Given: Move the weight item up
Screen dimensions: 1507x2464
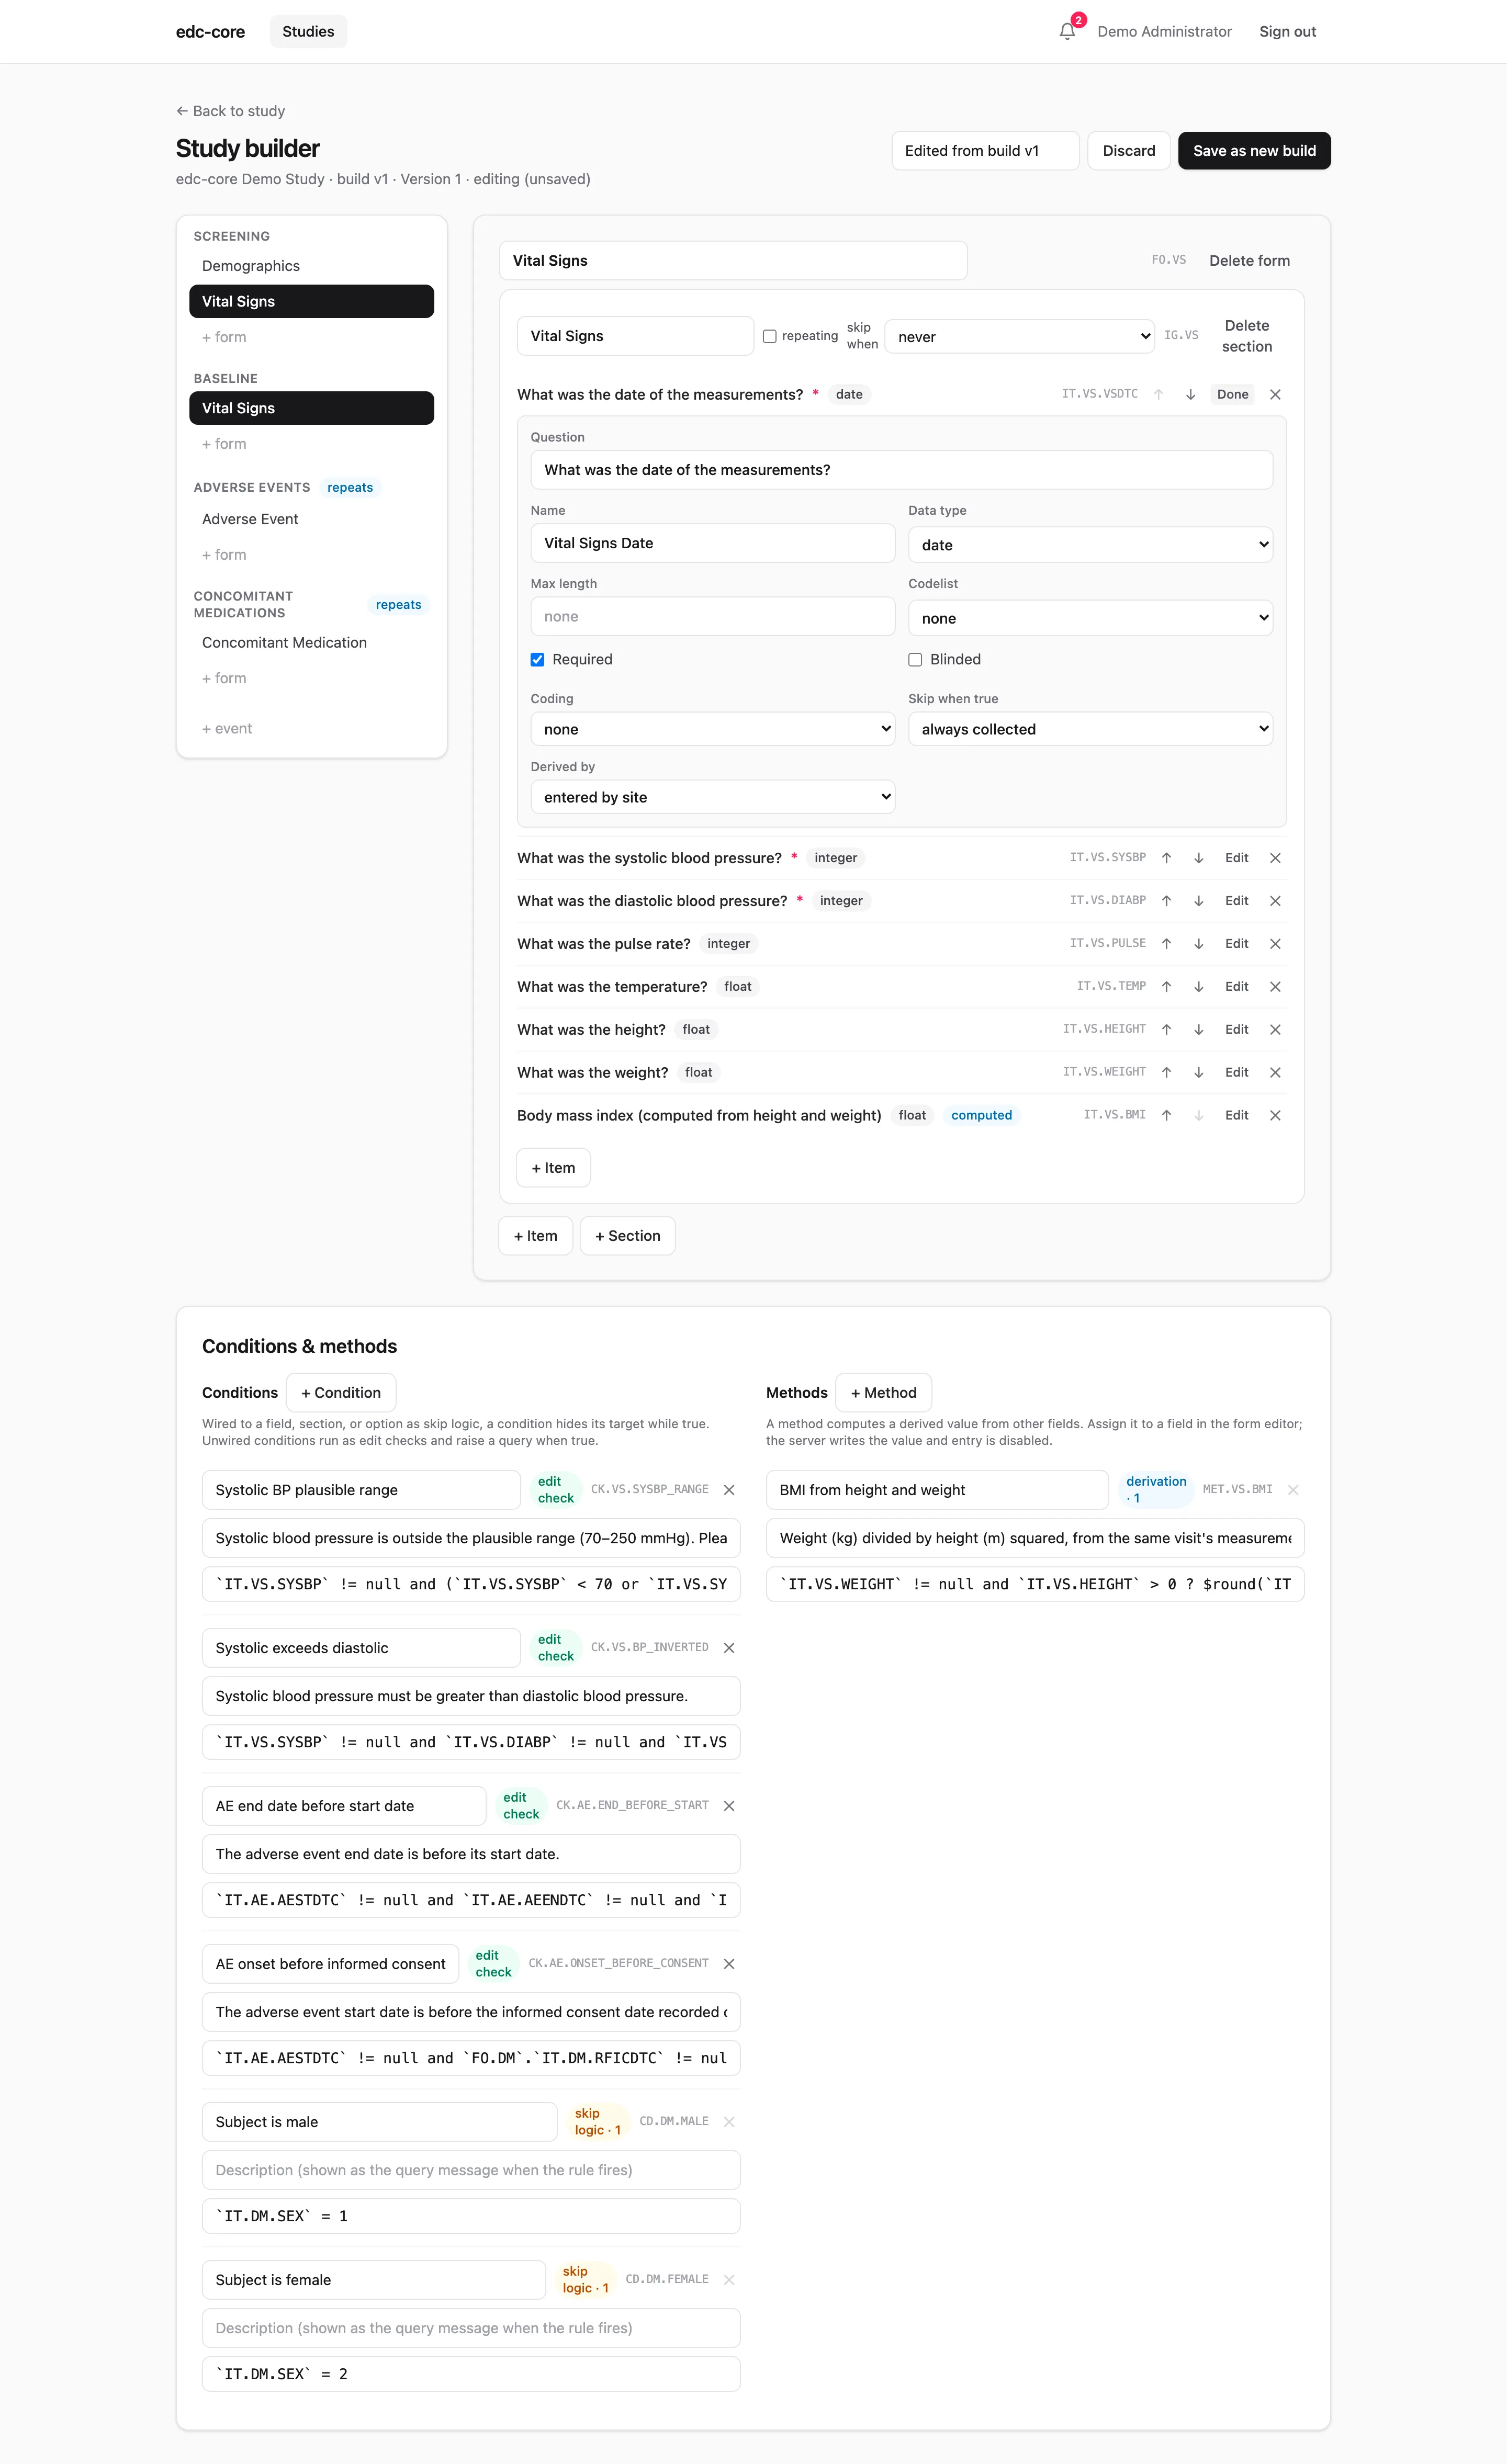Looking at the screenshot, I should tap(1166, 1073).
